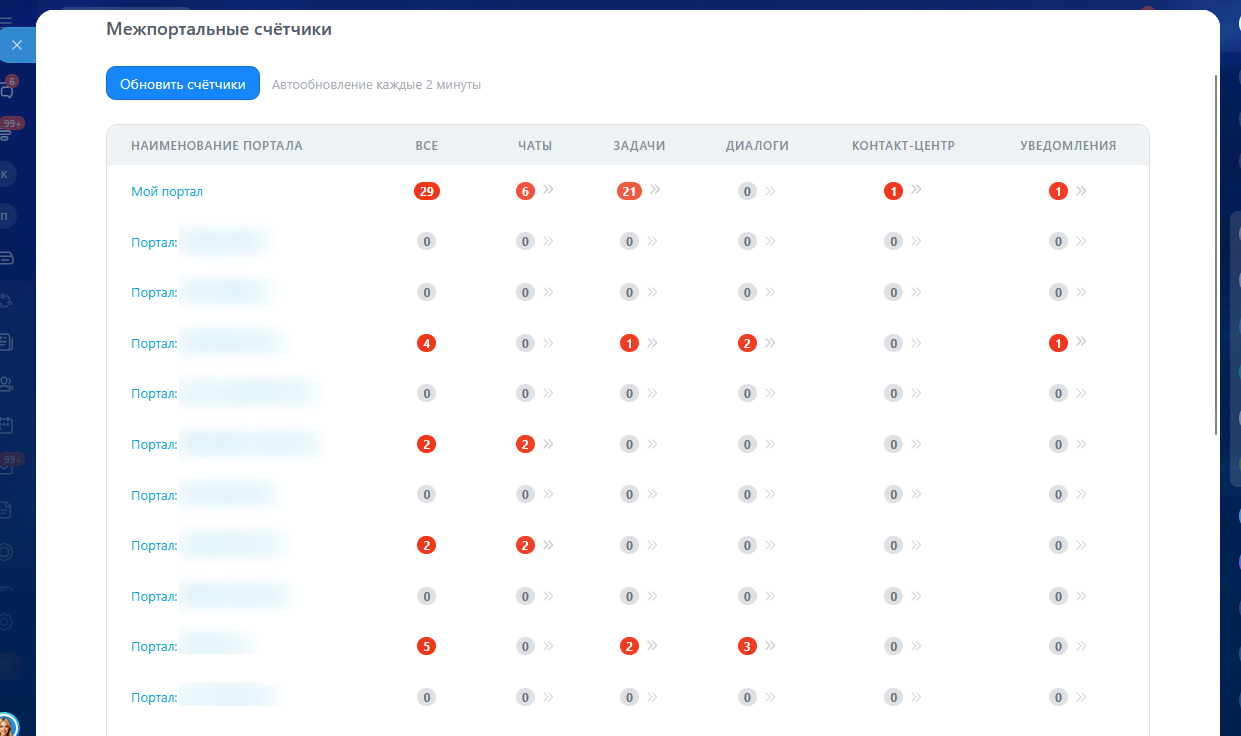Click the ВСЕ column header
This screenshot has height=736, width=1241.
click(427, 145)
